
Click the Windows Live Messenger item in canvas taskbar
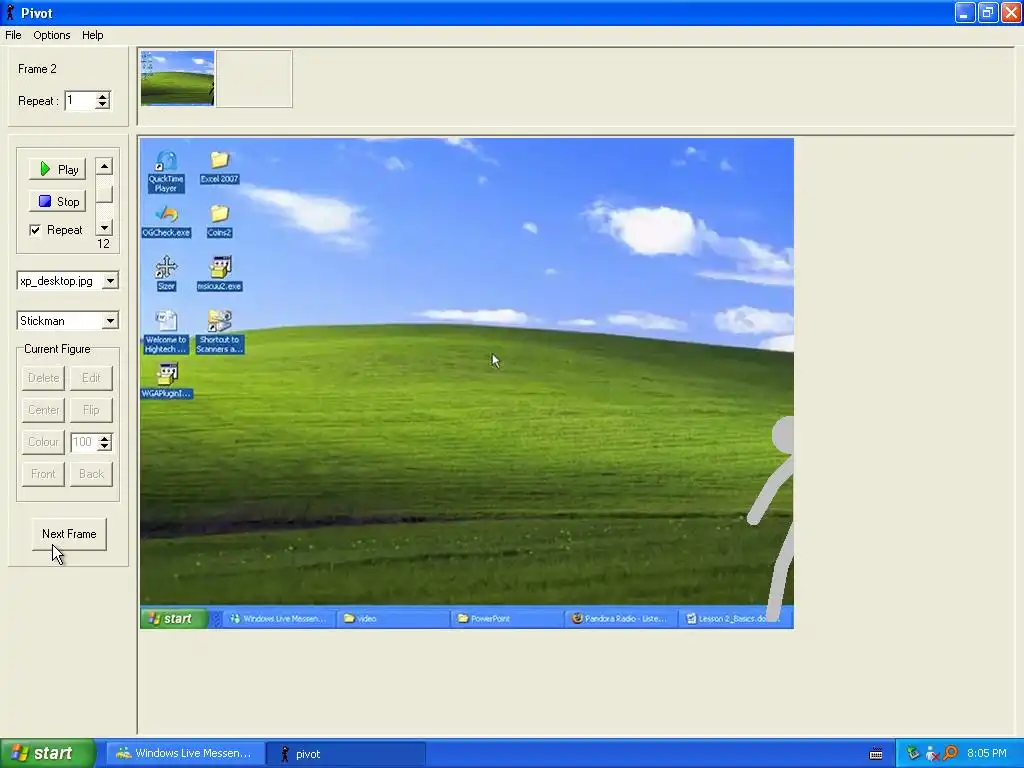(278, 618)
